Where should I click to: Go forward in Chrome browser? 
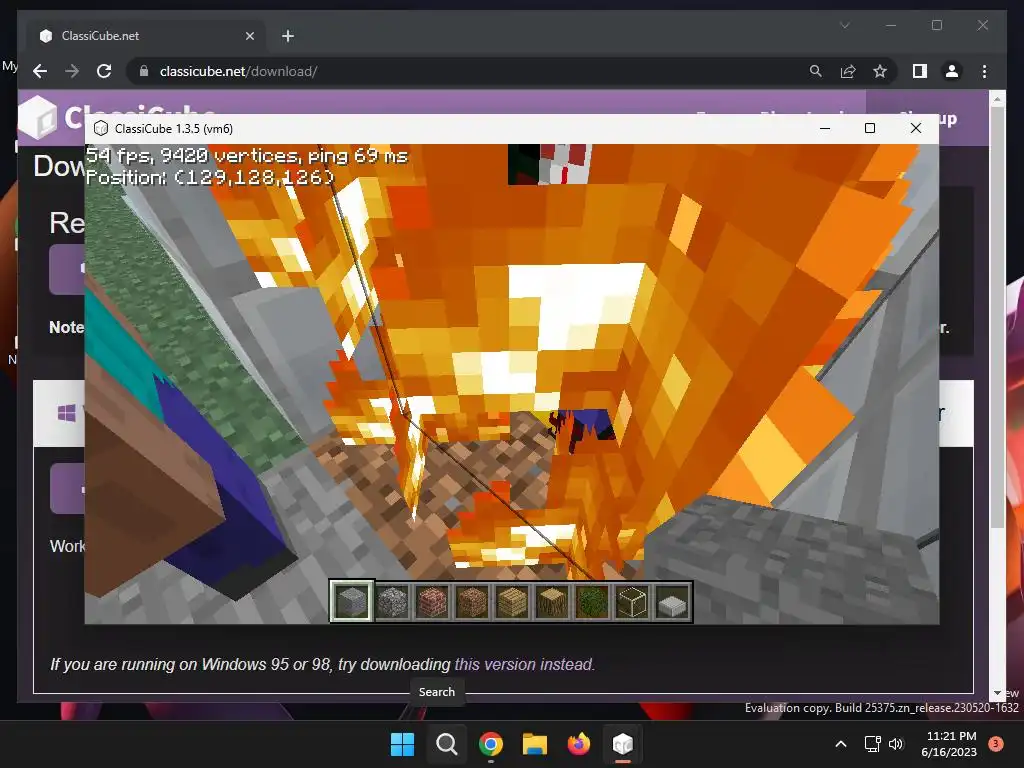72,71
